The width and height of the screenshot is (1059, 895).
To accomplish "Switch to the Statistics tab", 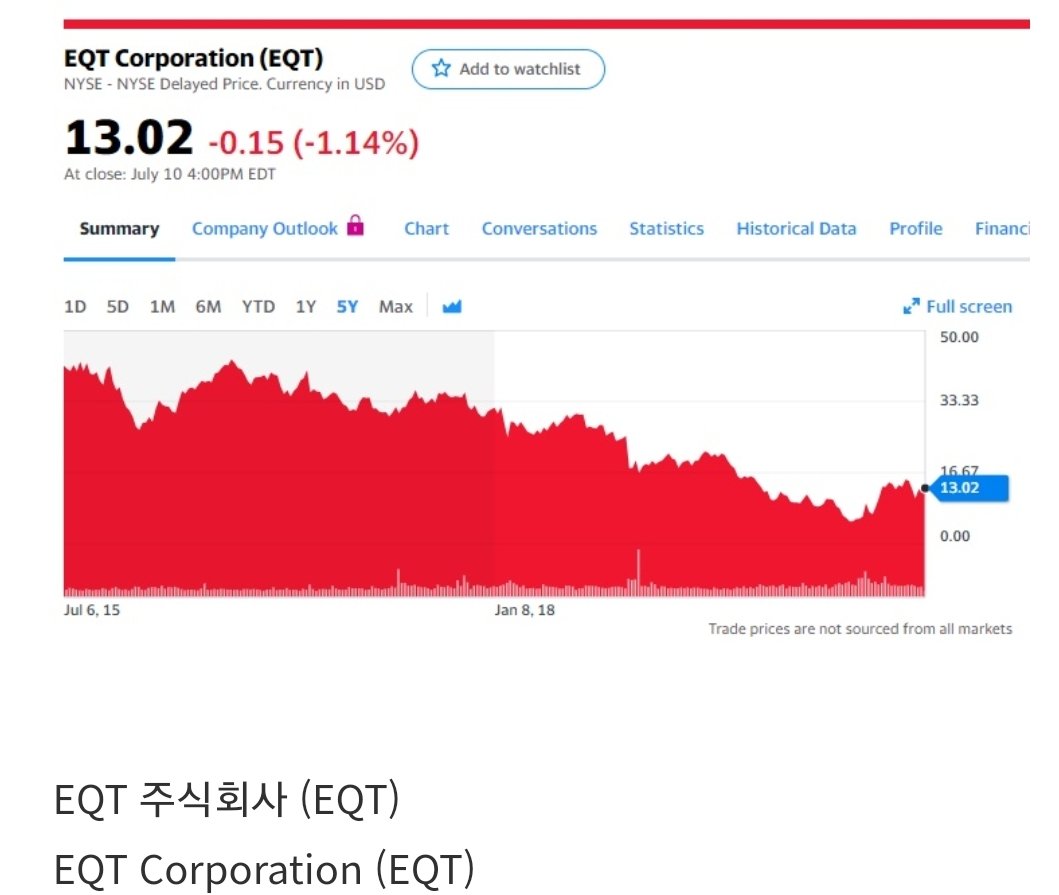I will coord(666,229).
